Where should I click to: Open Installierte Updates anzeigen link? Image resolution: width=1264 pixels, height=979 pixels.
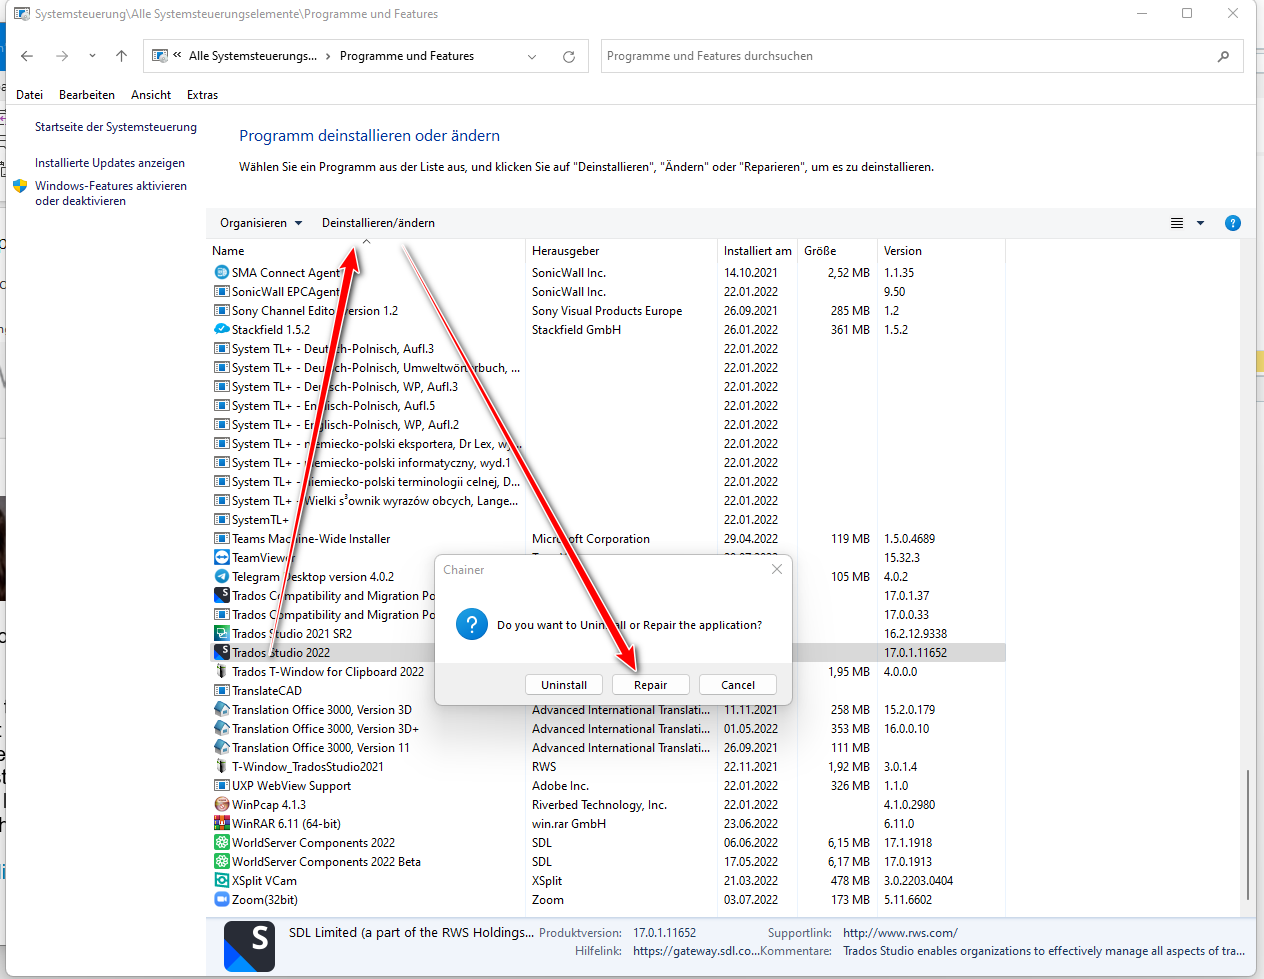pyautogui.click(x=110, y=163)
